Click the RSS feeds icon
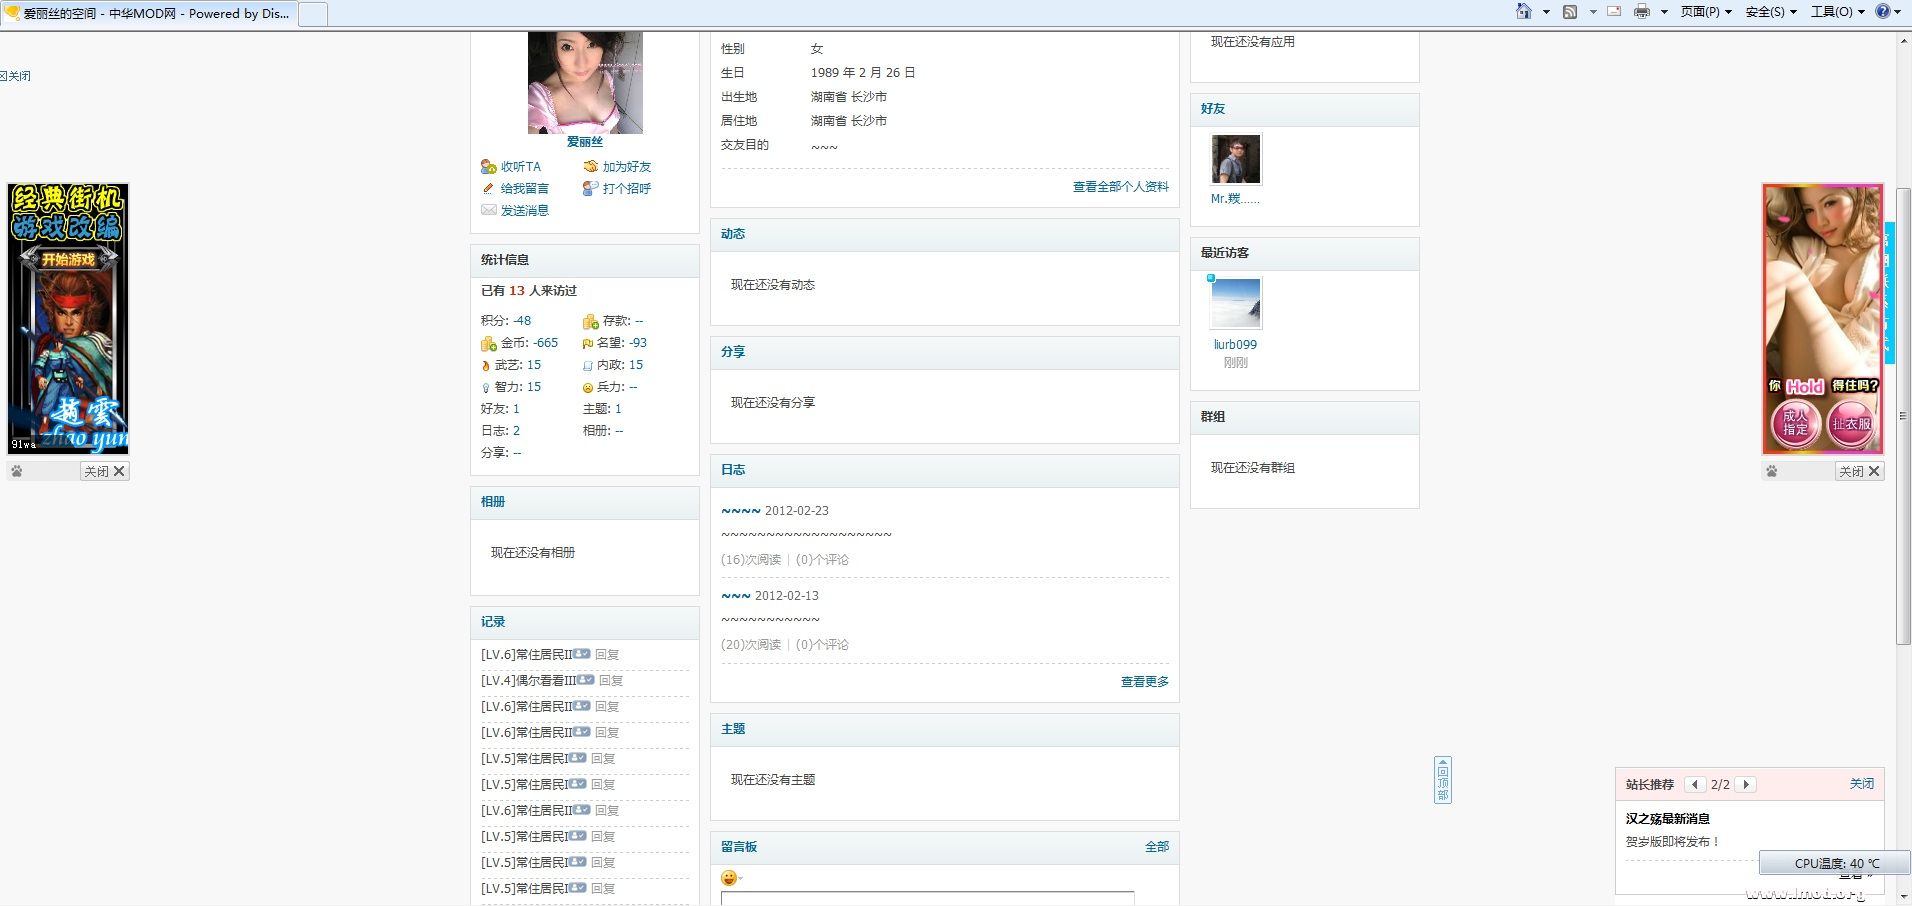This screenshot has width=1912, height=906. pyautogui.click(x=1570, y=12)
